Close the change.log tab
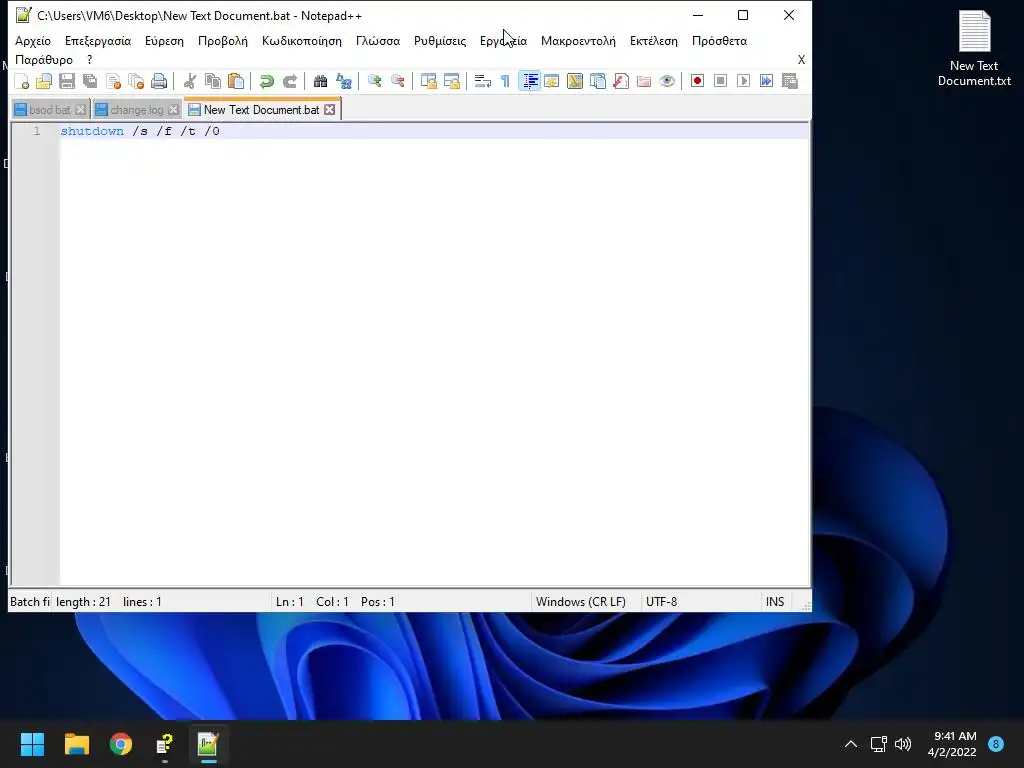1024x768 pixels. pyautogui.click(x=174, y=110)
